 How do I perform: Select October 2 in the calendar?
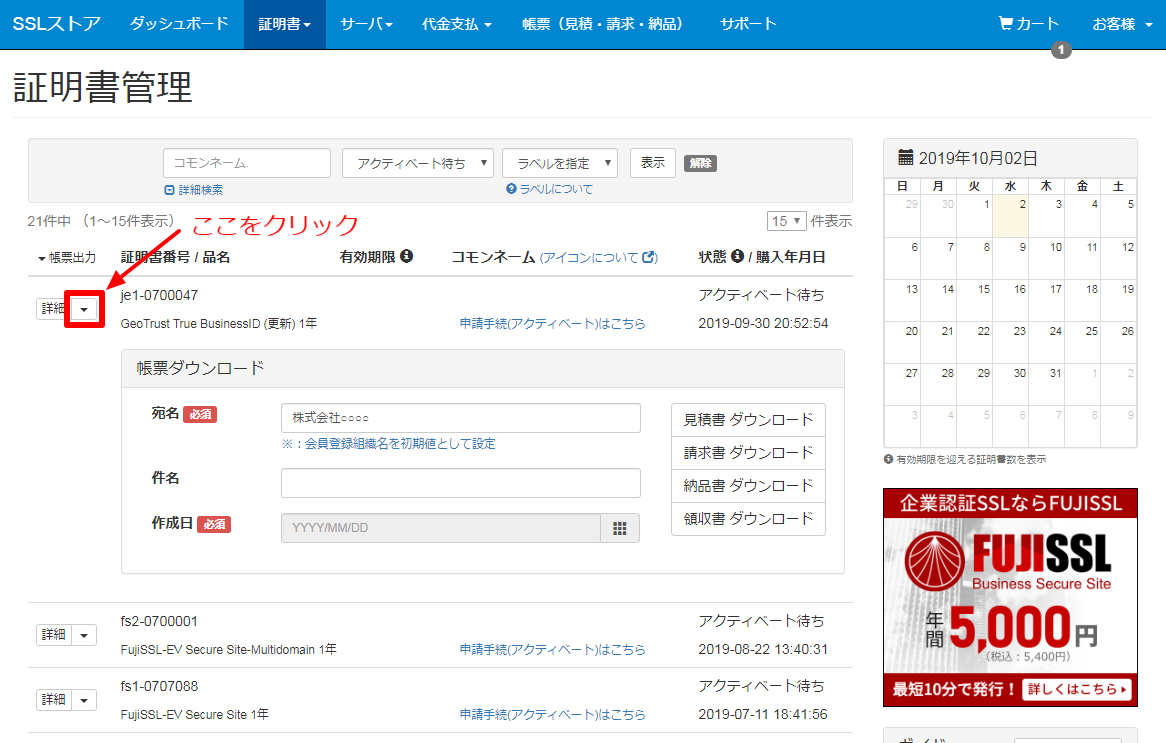[1011, 216]
